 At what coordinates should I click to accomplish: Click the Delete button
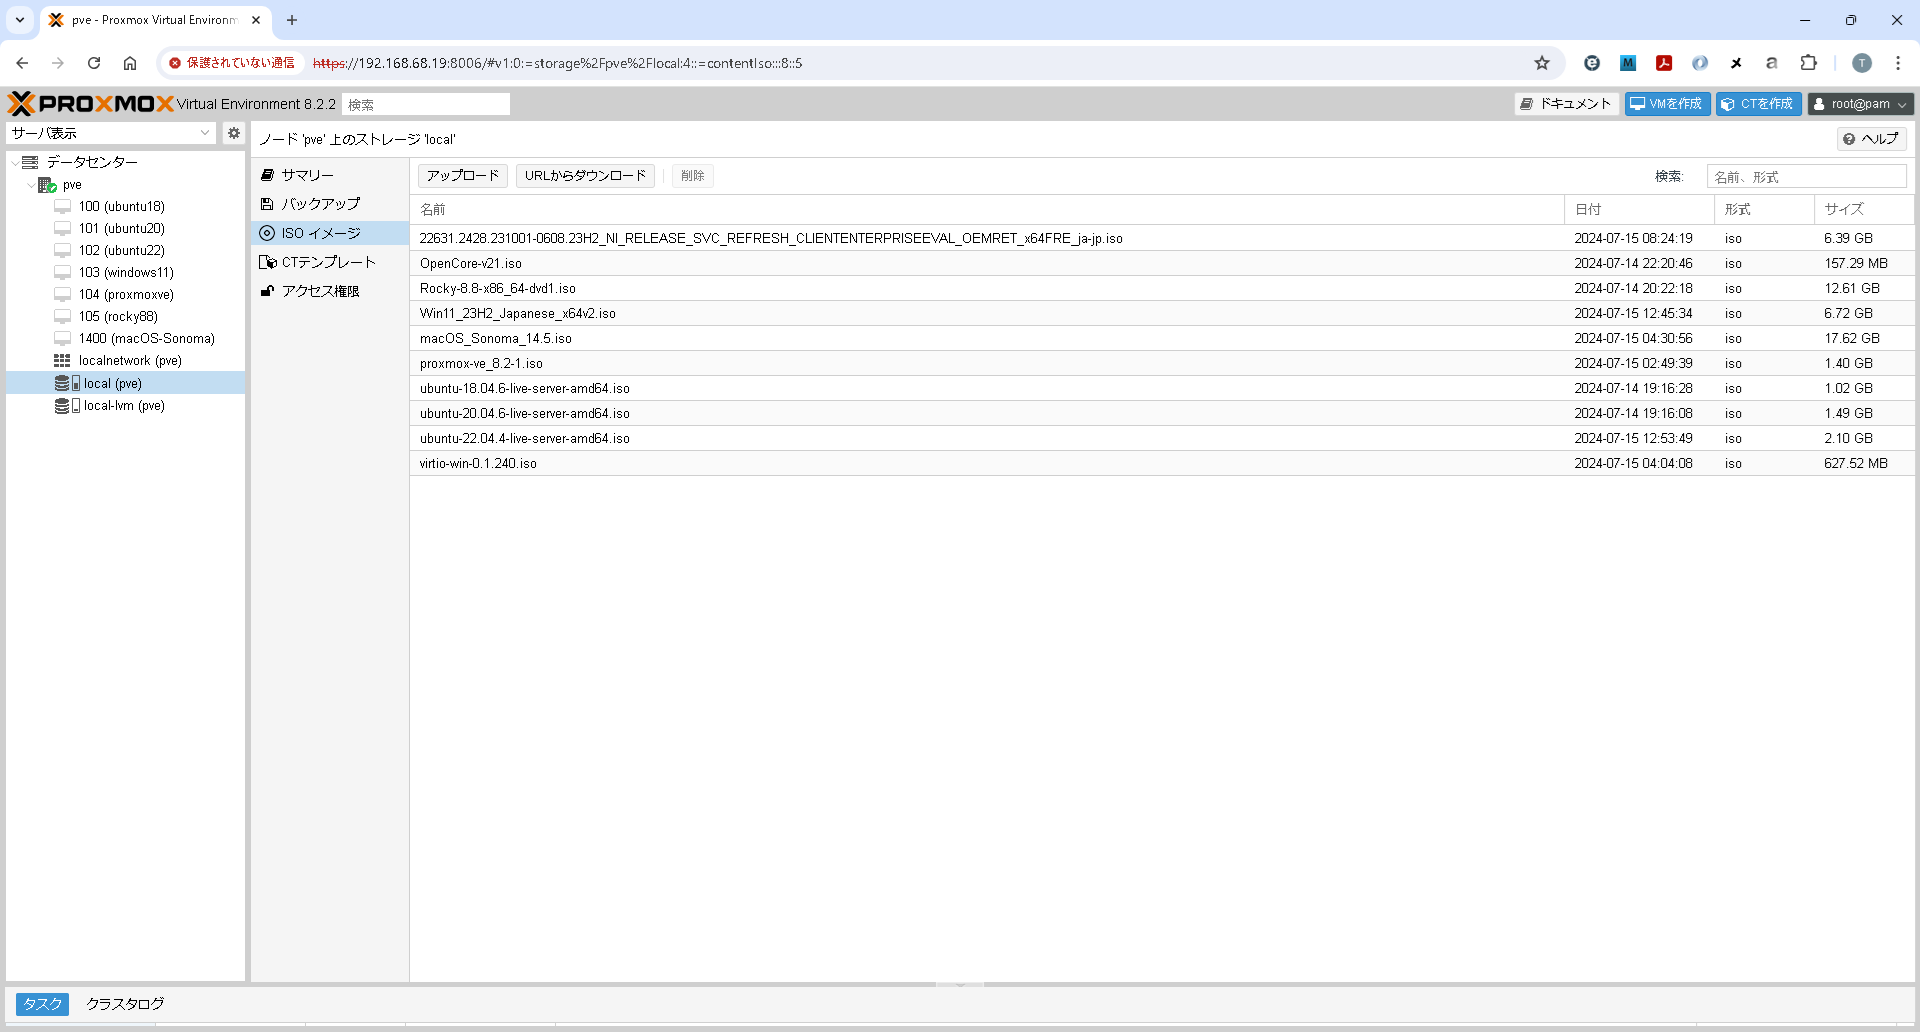click(x=692, y=176)
